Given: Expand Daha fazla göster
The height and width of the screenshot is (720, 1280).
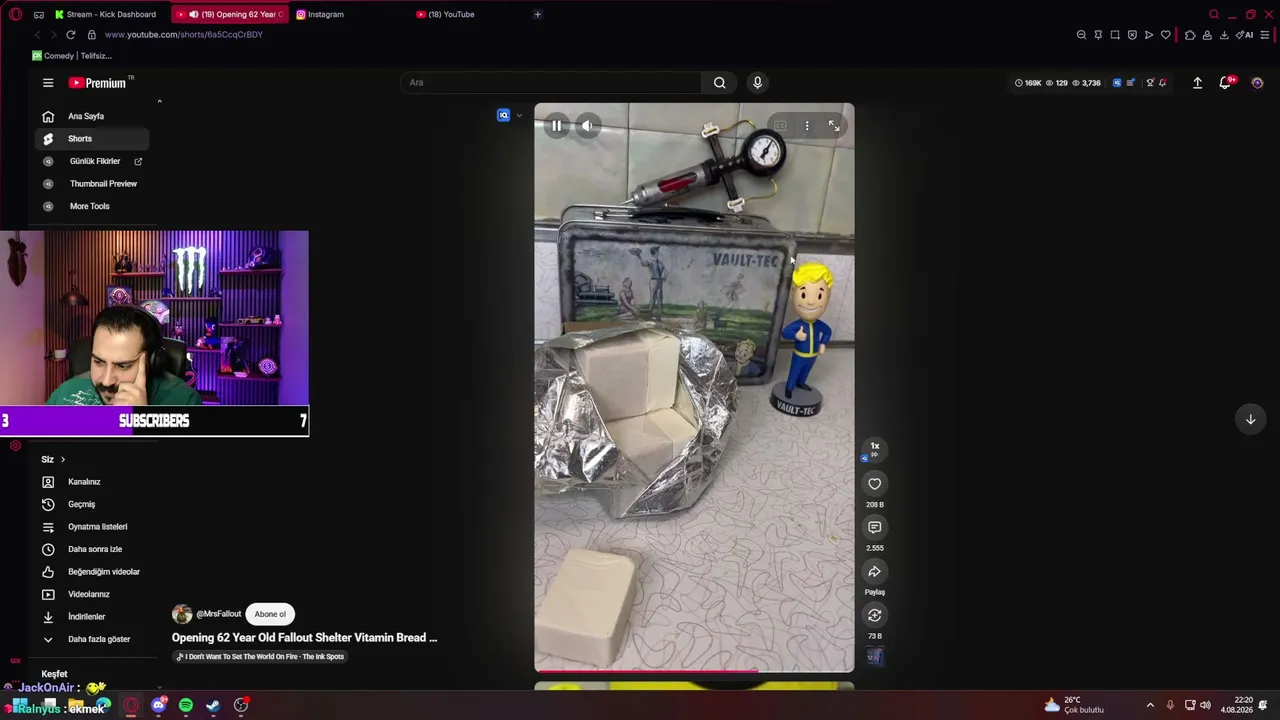Looking at the screenshot, I should [92, 639].
